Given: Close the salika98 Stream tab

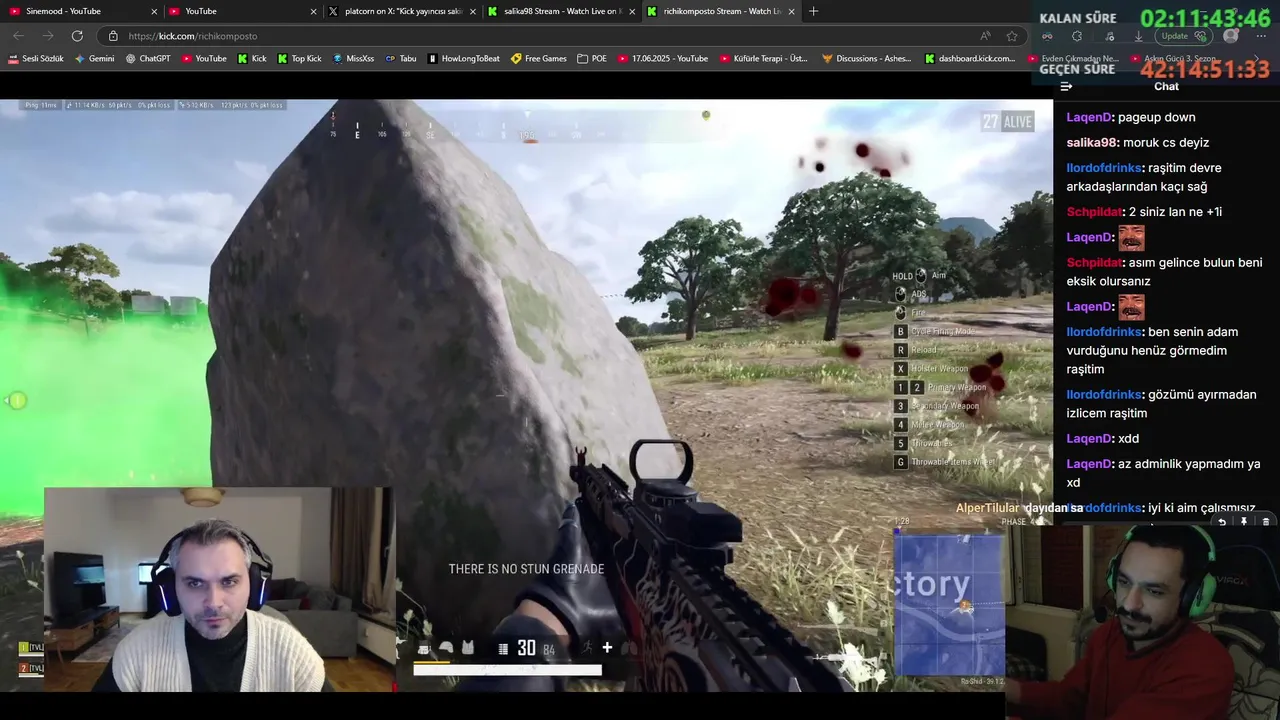Looking at the screenshot, I should pos(632,11).
